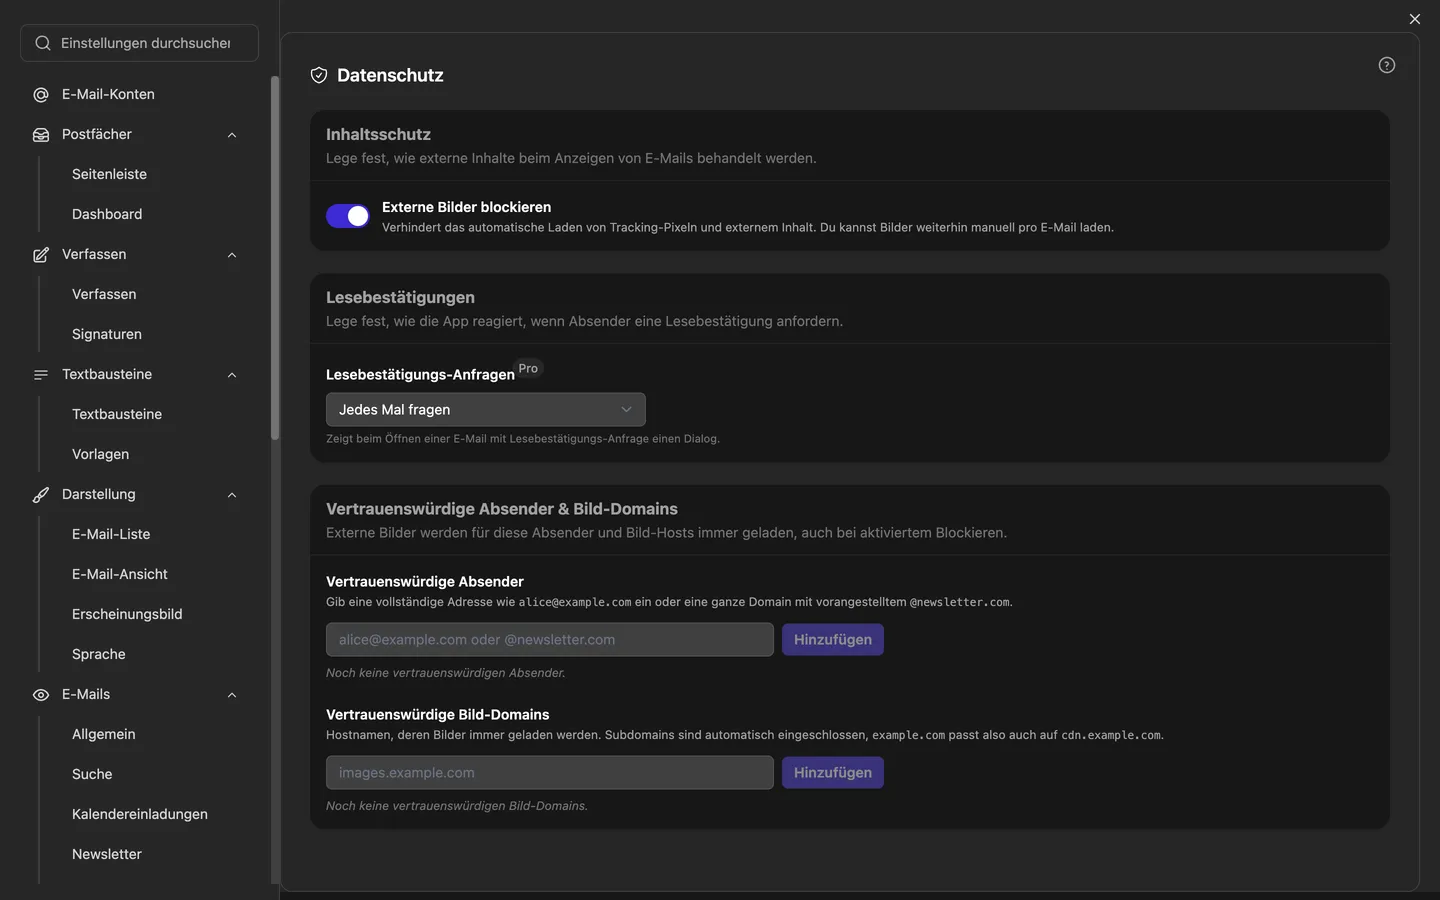This screenshot has height=900, width=1440.
Task: Disable Externe Bilder blockieren toggle
Action: [x=348, y=216]
